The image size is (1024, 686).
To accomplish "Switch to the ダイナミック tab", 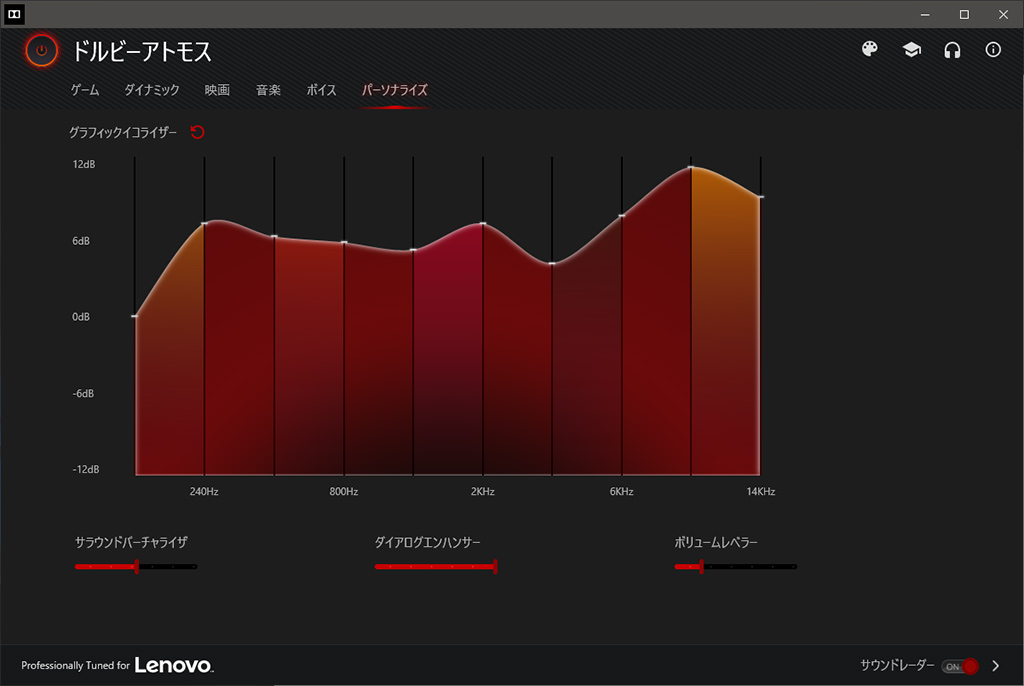I will [152, 90].
